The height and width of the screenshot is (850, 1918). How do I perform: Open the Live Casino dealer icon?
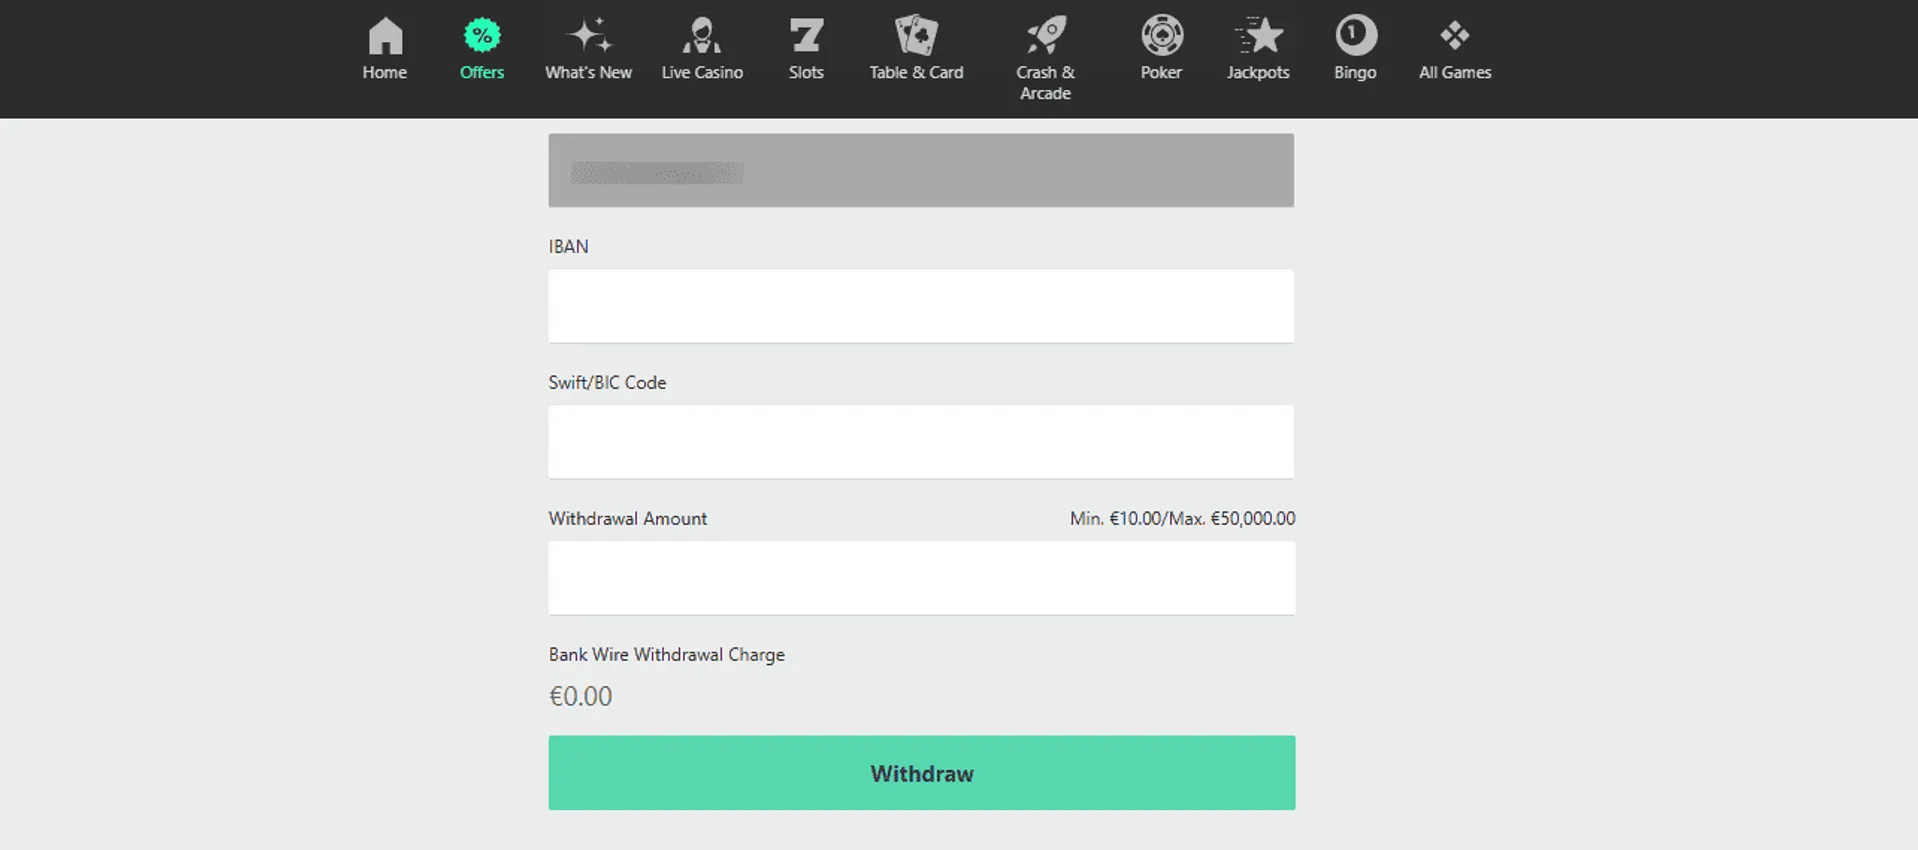702,36
